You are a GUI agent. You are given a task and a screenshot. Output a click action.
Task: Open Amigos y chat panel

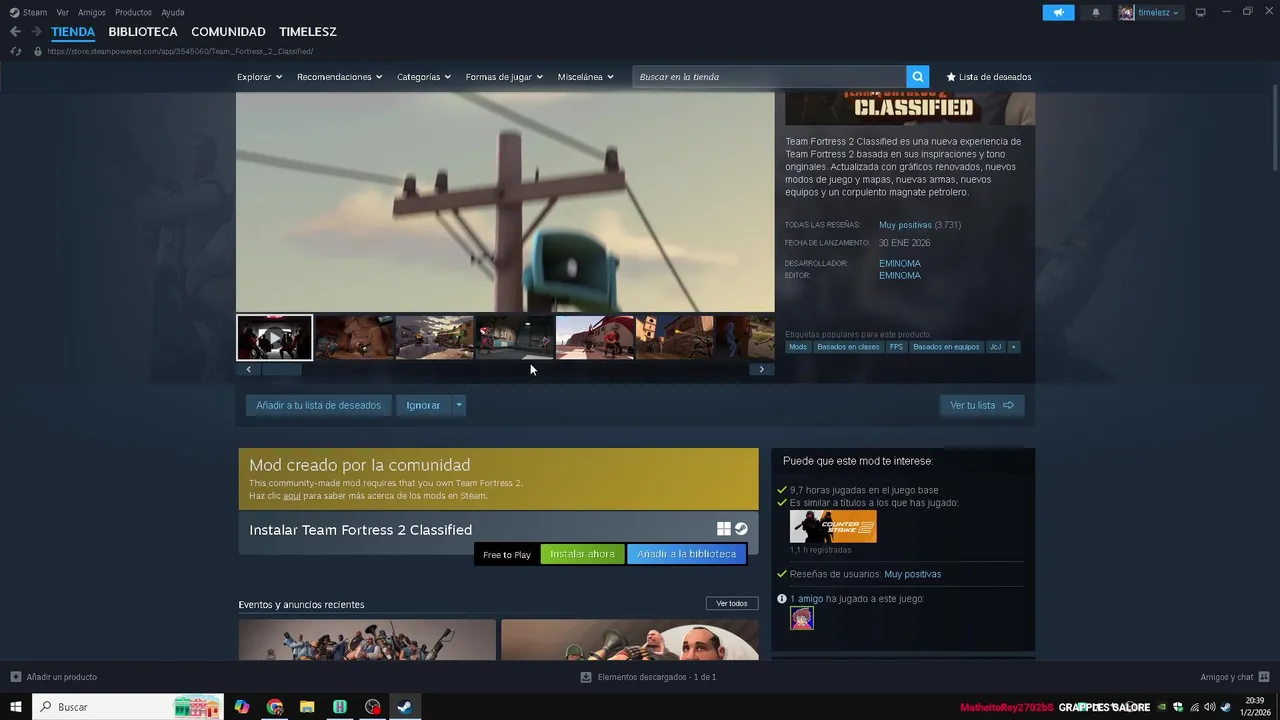pyautogui.click(x=1235, y=677)
